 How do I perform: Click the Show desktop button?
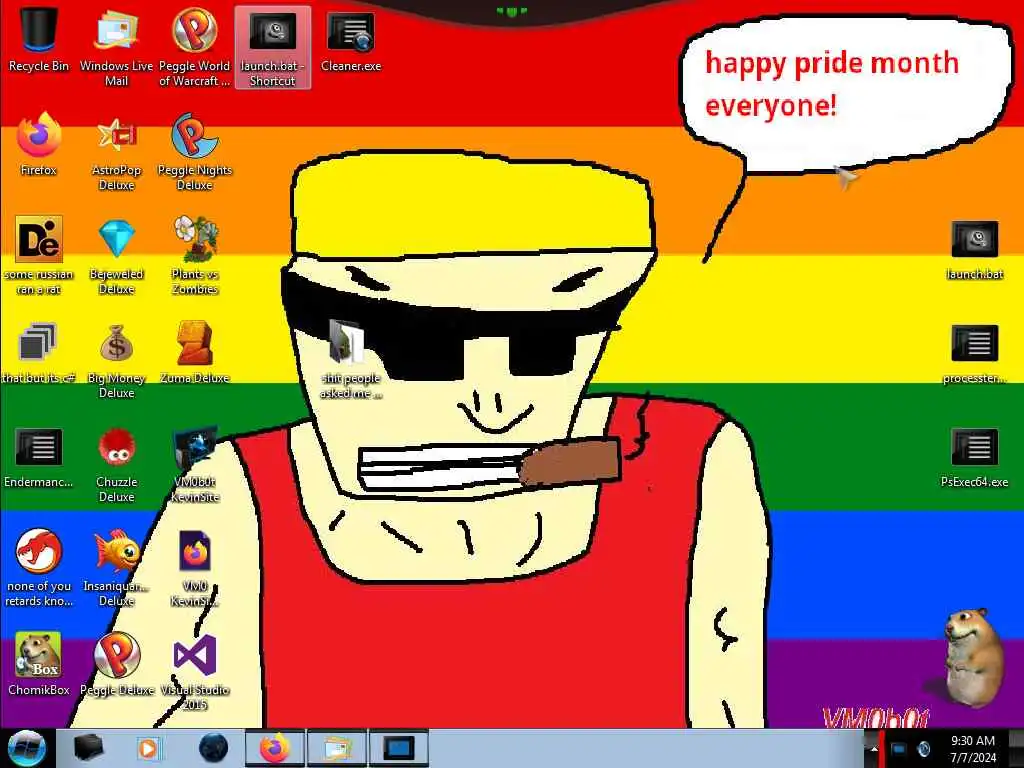[1016, 749]
